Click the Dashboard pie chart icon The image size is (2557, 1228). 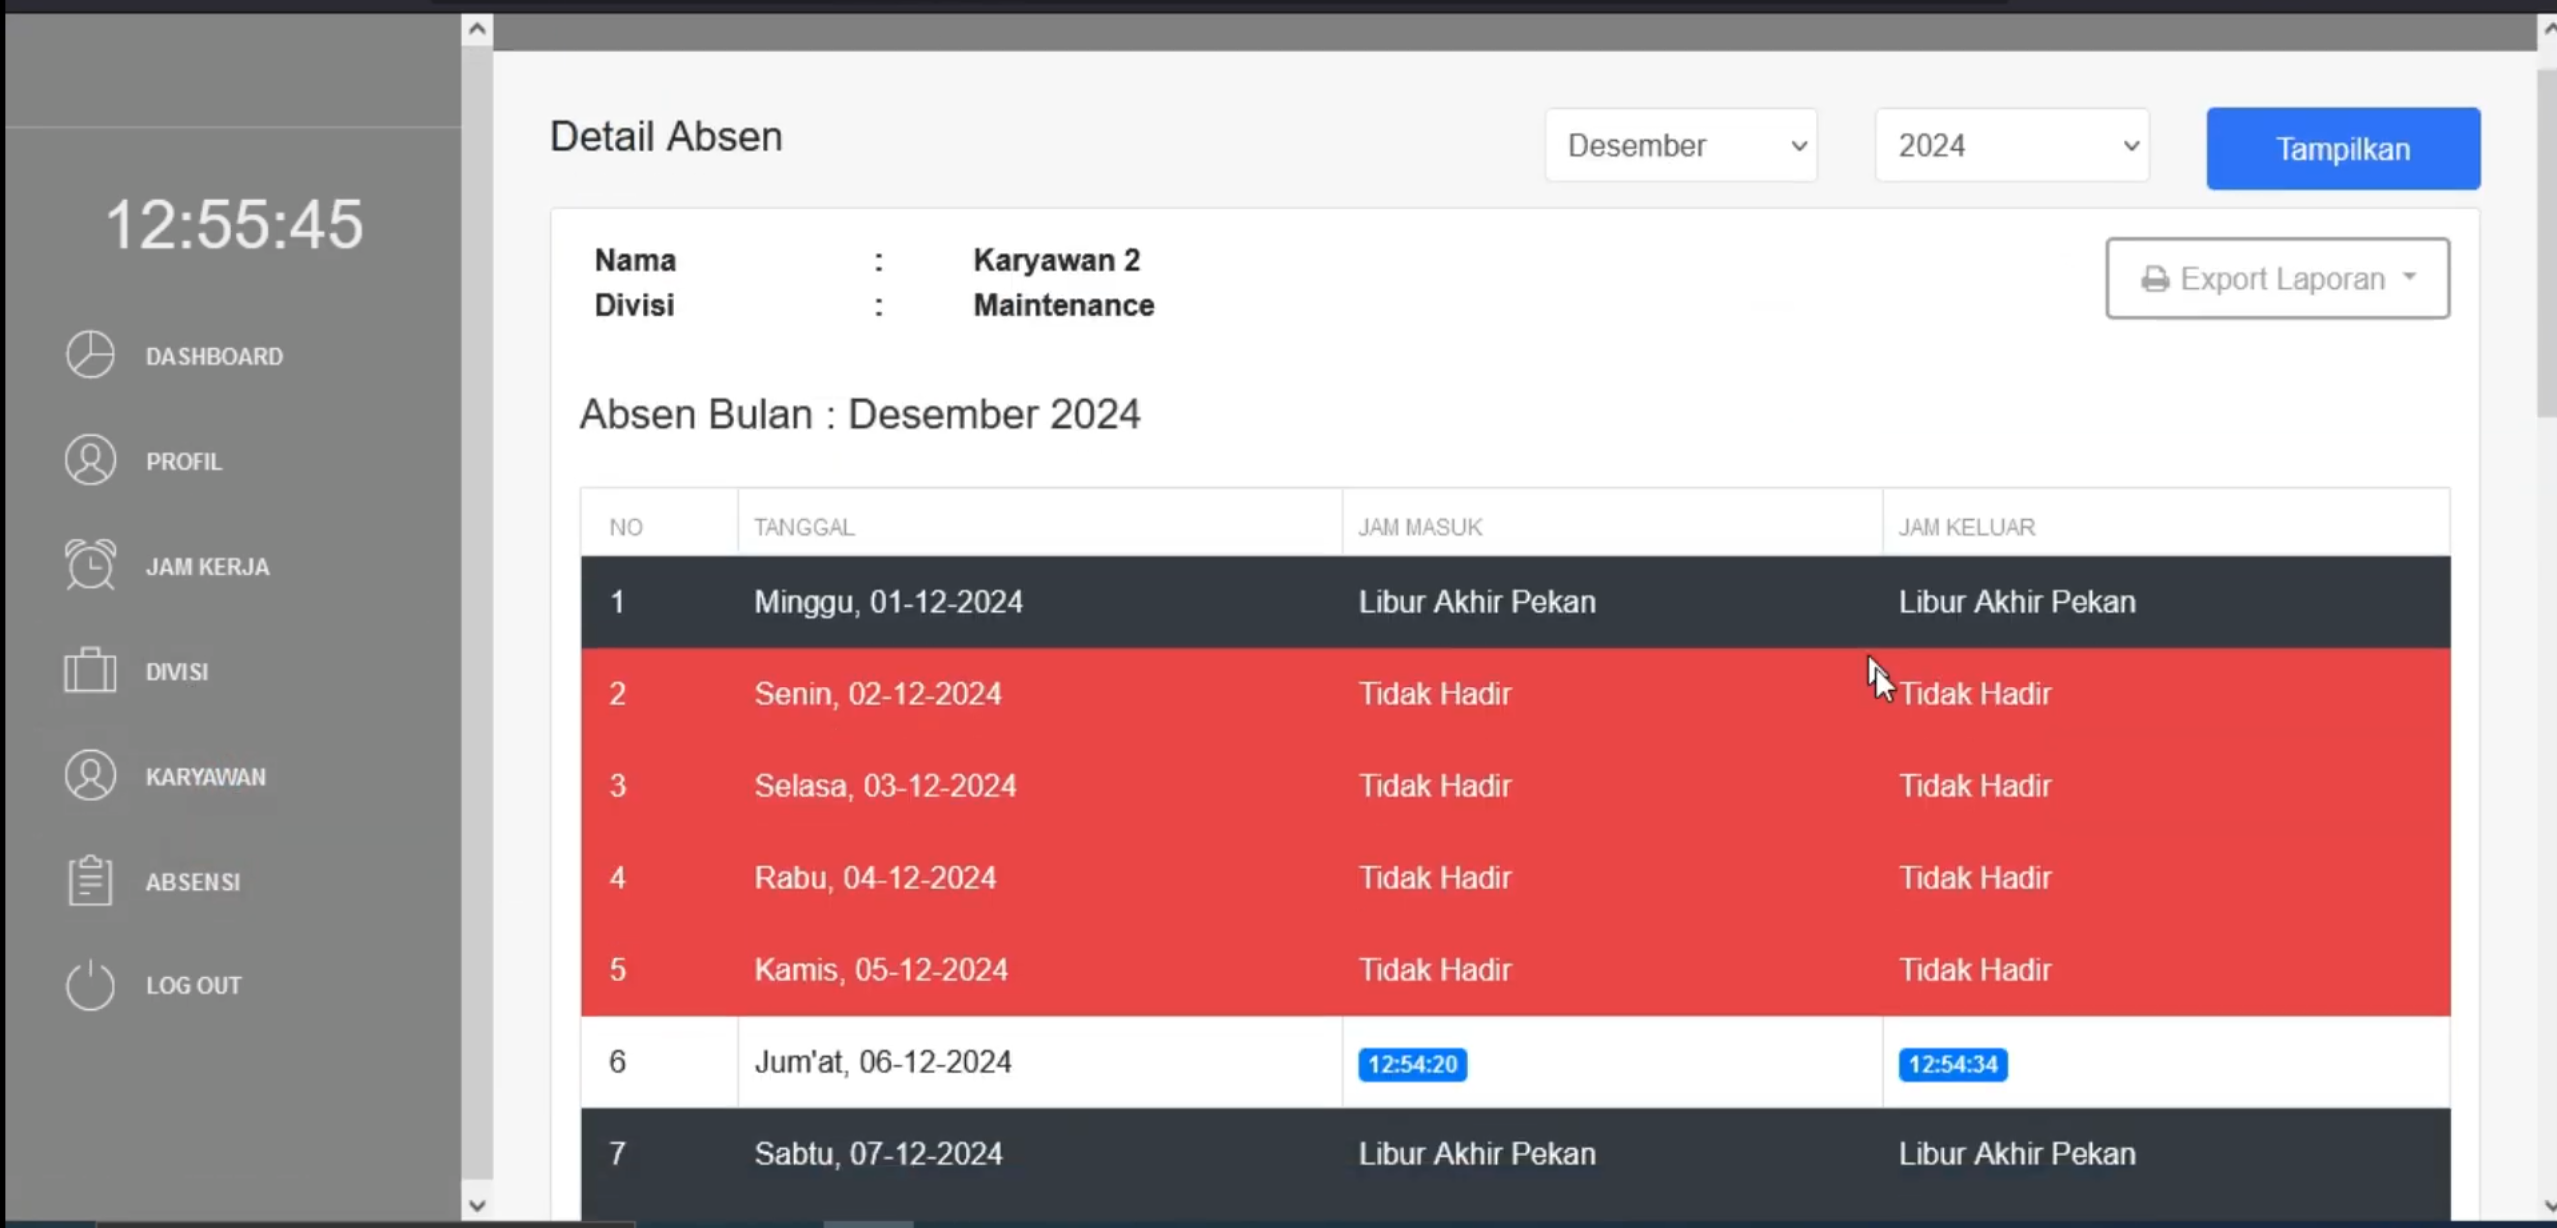coord(90,355)
